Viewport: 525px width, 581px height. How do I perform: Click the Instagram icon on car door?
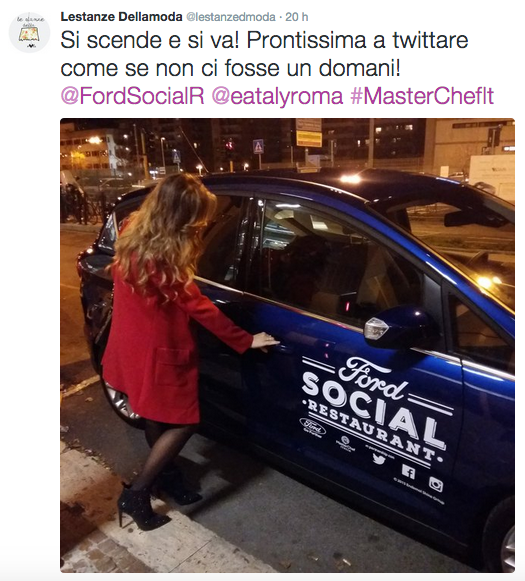436,484
